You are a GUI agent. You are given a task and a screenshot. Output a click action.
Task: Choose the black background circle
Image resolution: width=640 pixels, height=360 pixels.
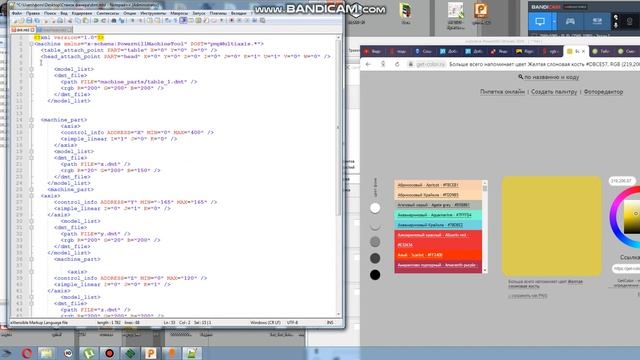(375, 275)
